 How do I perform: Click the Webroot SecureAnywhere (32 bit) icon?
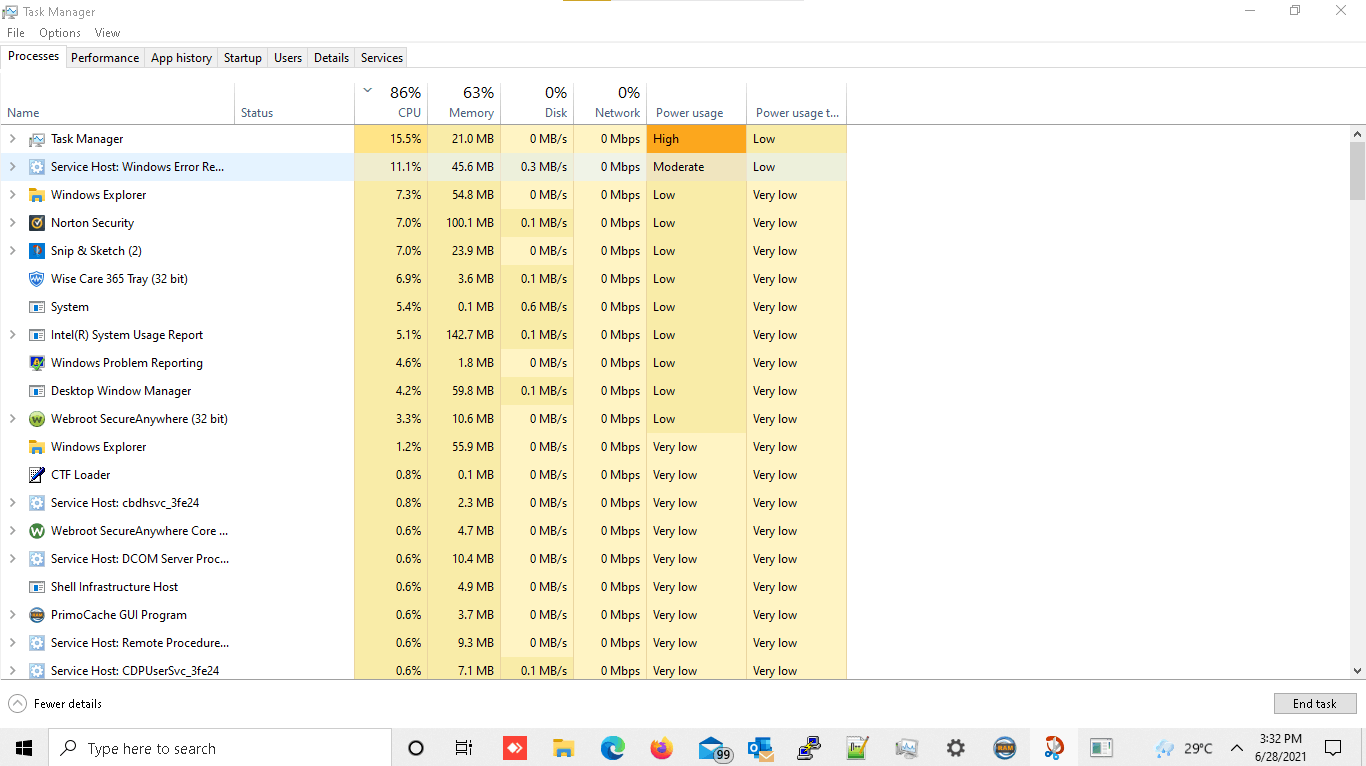[37, 419]
